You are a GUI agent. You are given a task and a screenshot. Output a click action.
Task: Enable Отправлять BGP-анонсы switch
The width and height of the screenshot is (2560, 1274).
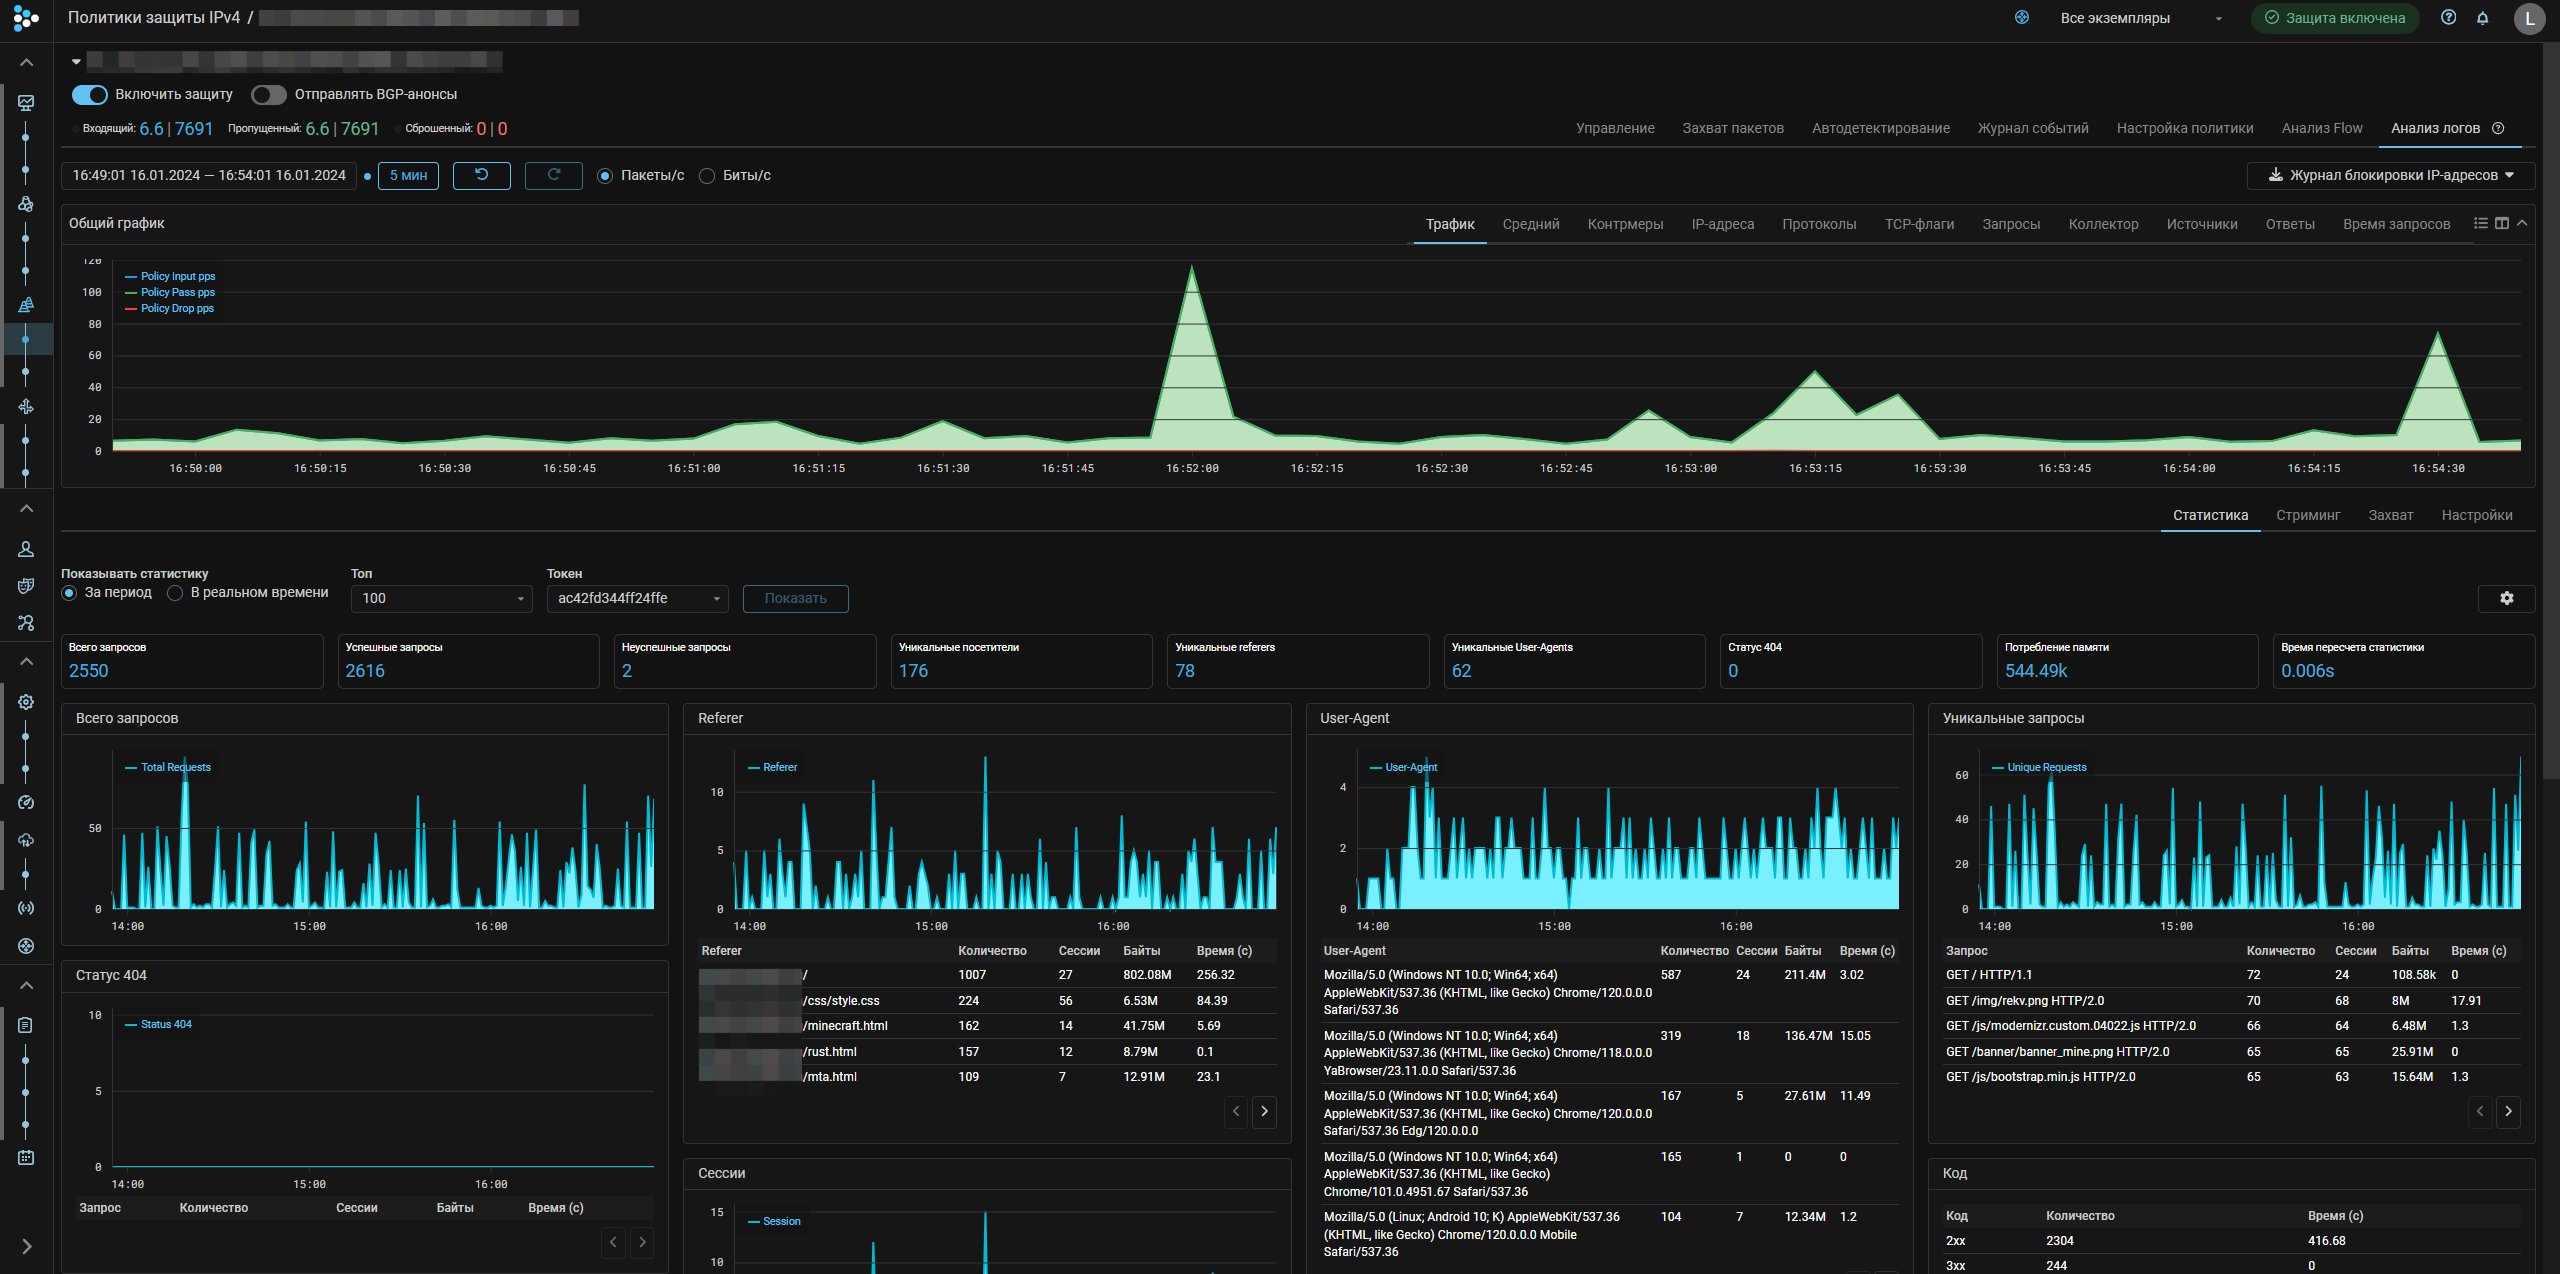click(x=268, y=94)
